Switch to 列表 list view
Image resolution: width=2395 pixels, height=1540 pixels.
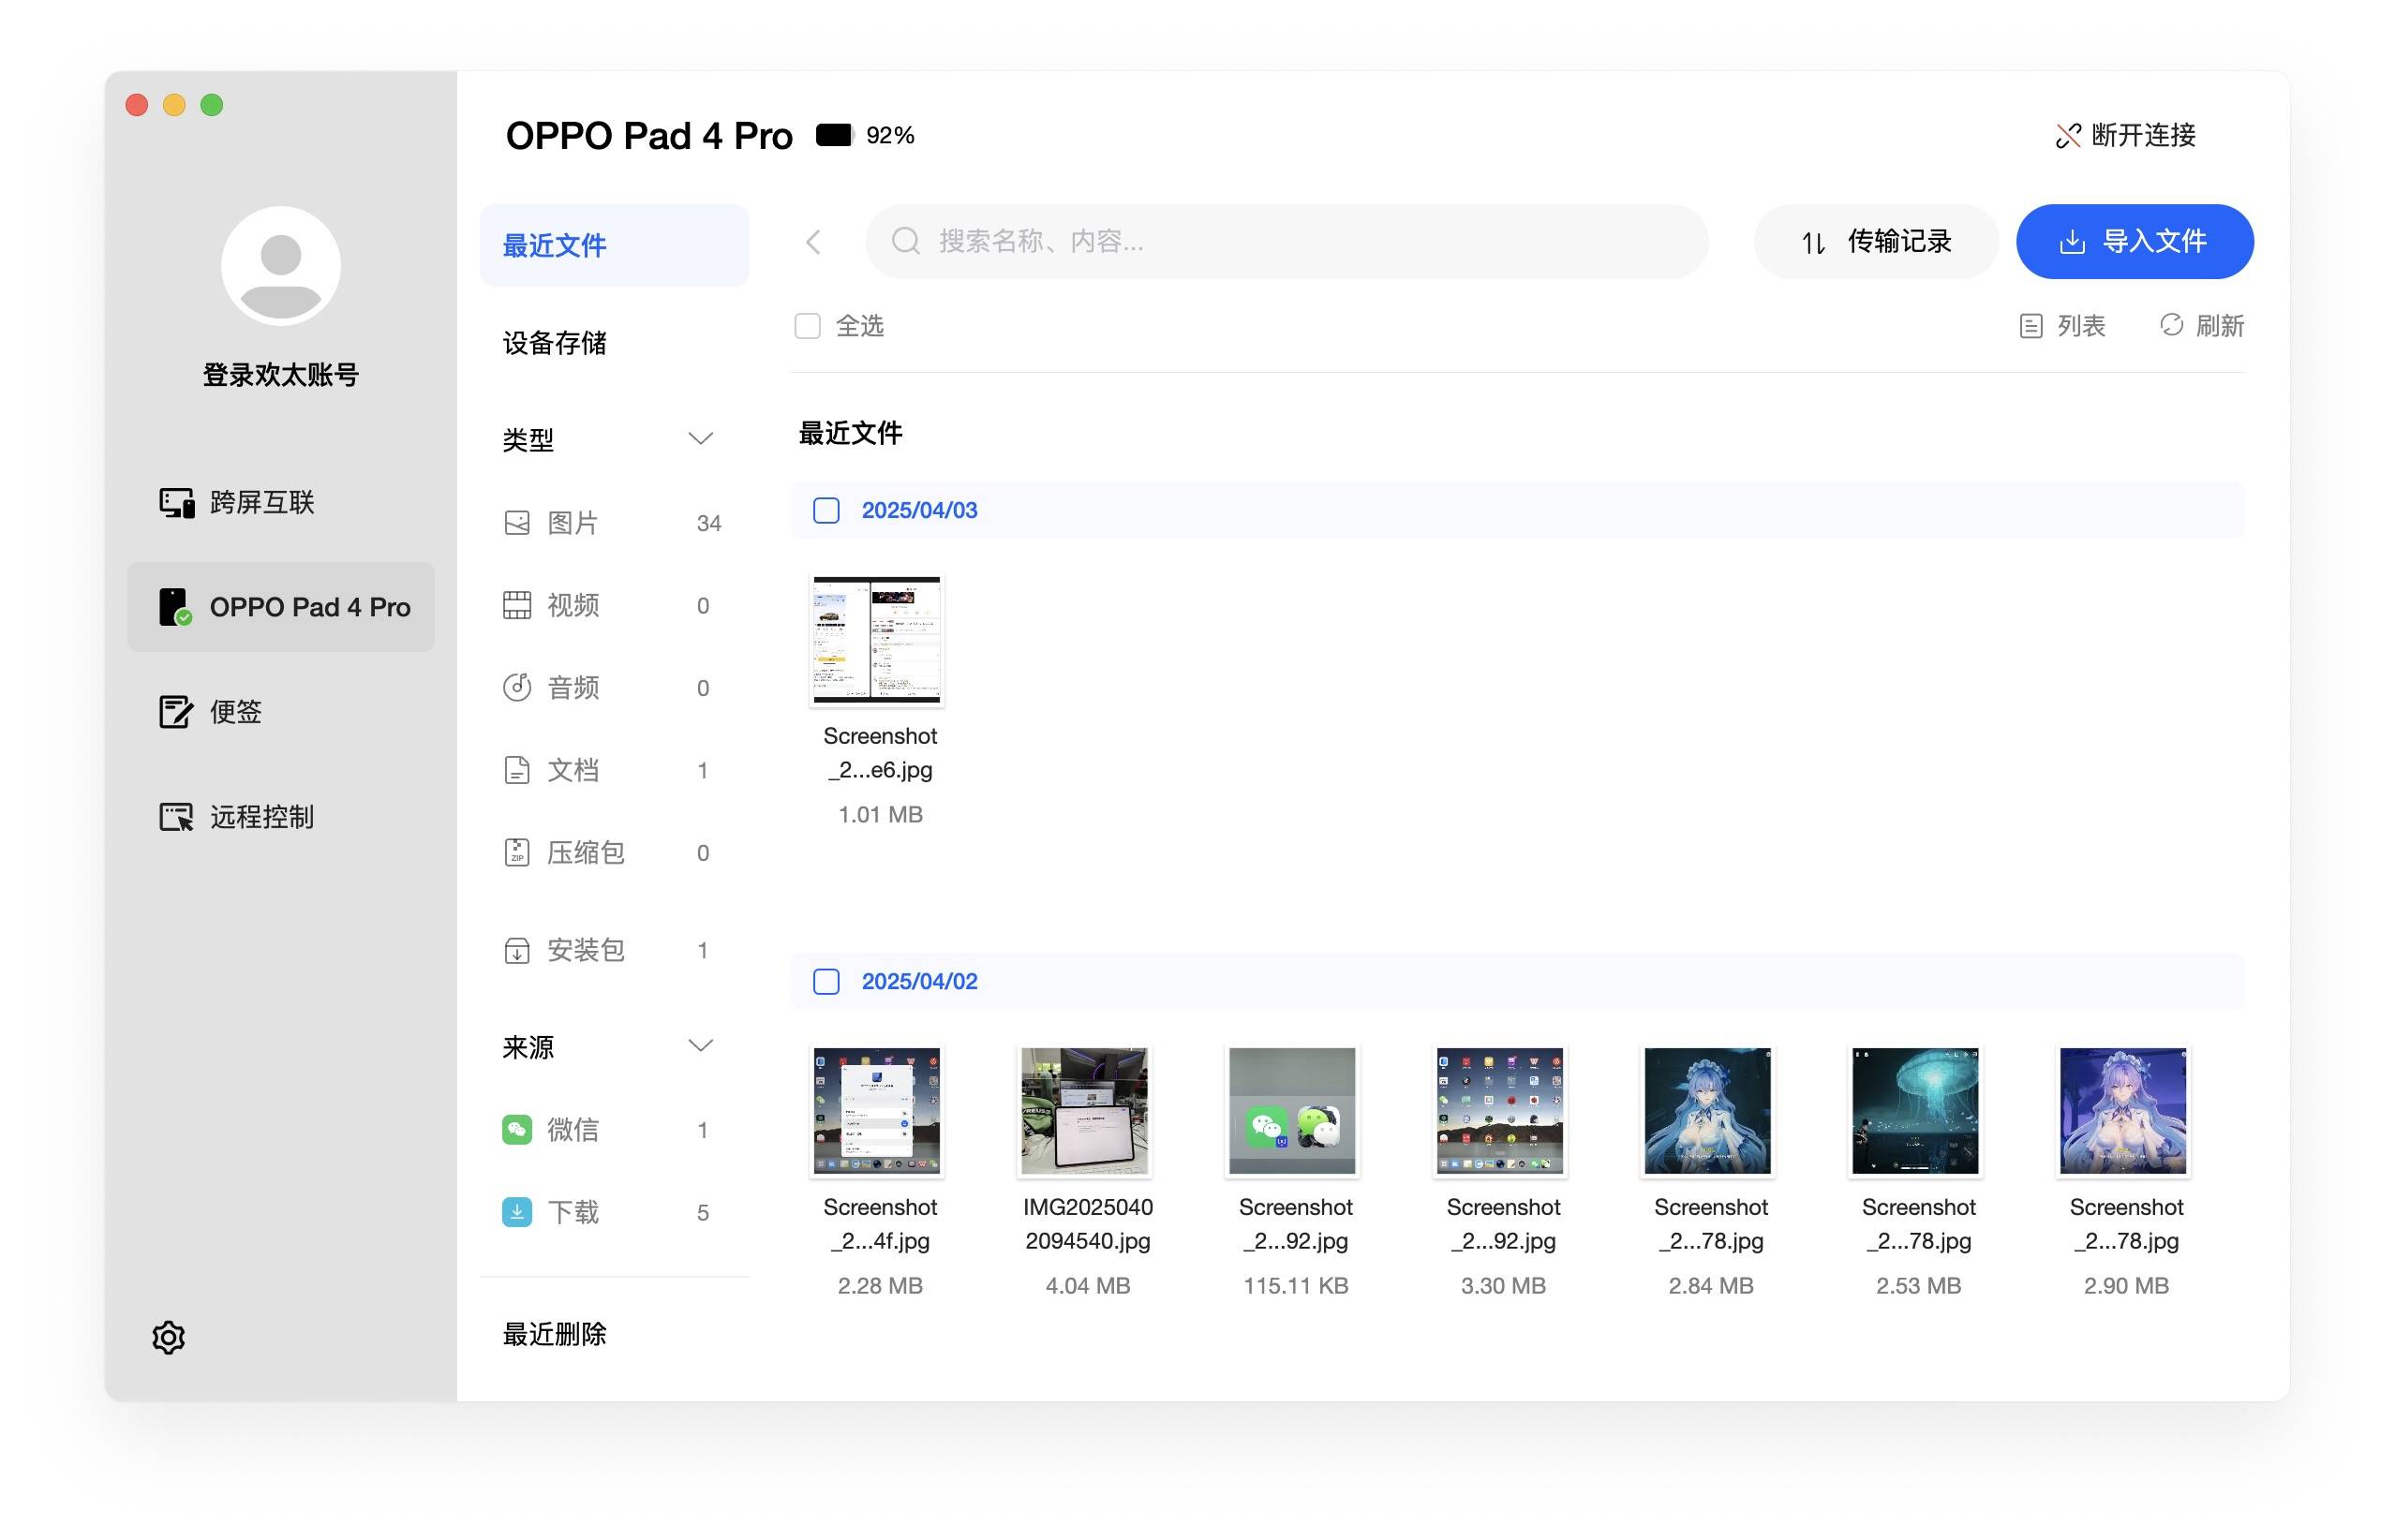tap(2062, 326)
